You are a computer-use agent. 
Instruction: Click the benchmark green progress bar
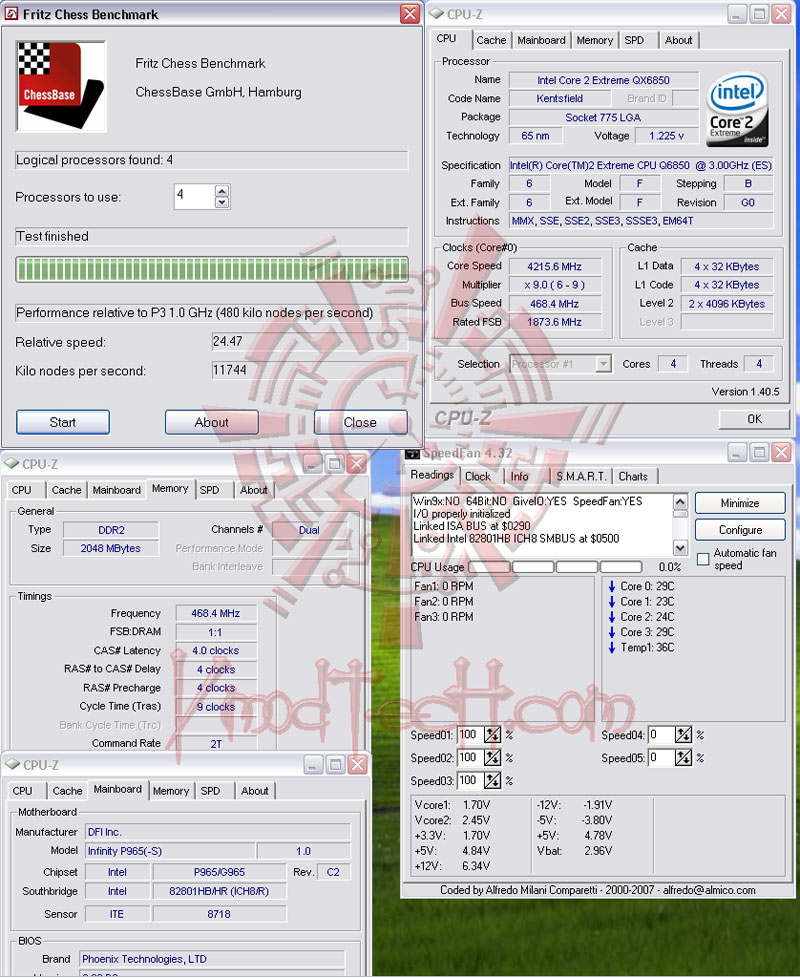point(212,269)
